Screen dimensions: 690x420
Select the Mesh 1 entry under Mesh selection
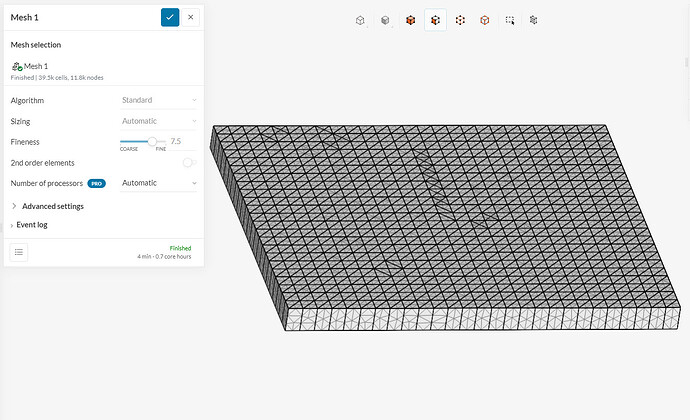click(36, 66)
